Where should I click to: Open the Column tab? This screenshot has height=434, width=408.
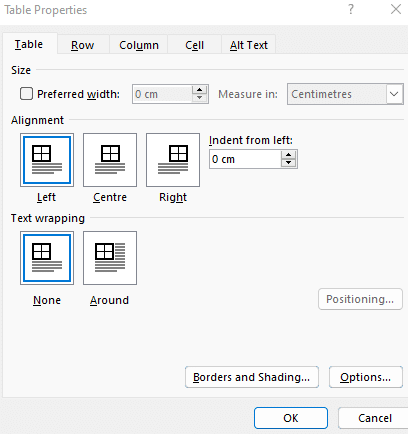(x=139, y=45)
